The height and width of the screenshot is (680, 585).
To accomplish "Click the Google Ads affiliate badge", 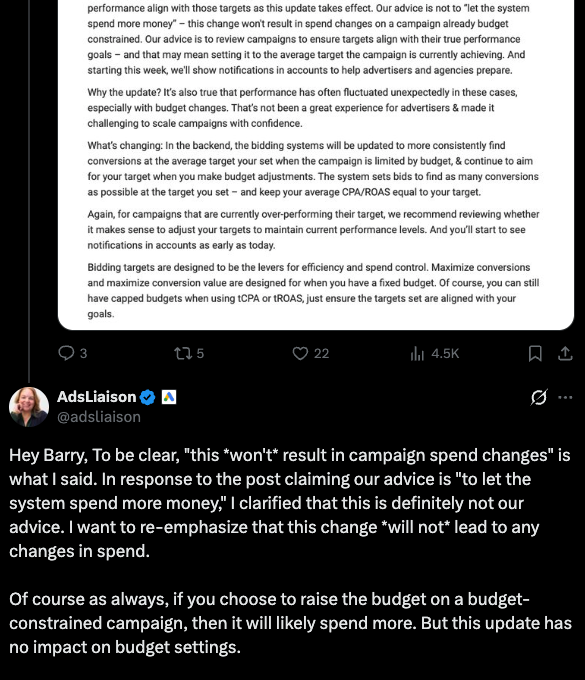I will coord(169,397).
